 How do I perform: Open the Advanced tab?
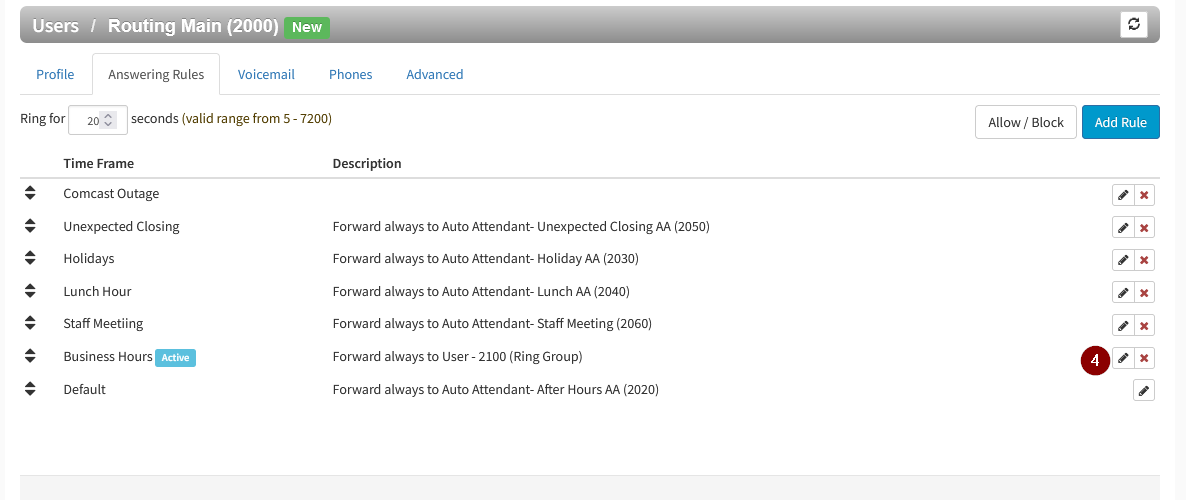click(x=435, y=74)
